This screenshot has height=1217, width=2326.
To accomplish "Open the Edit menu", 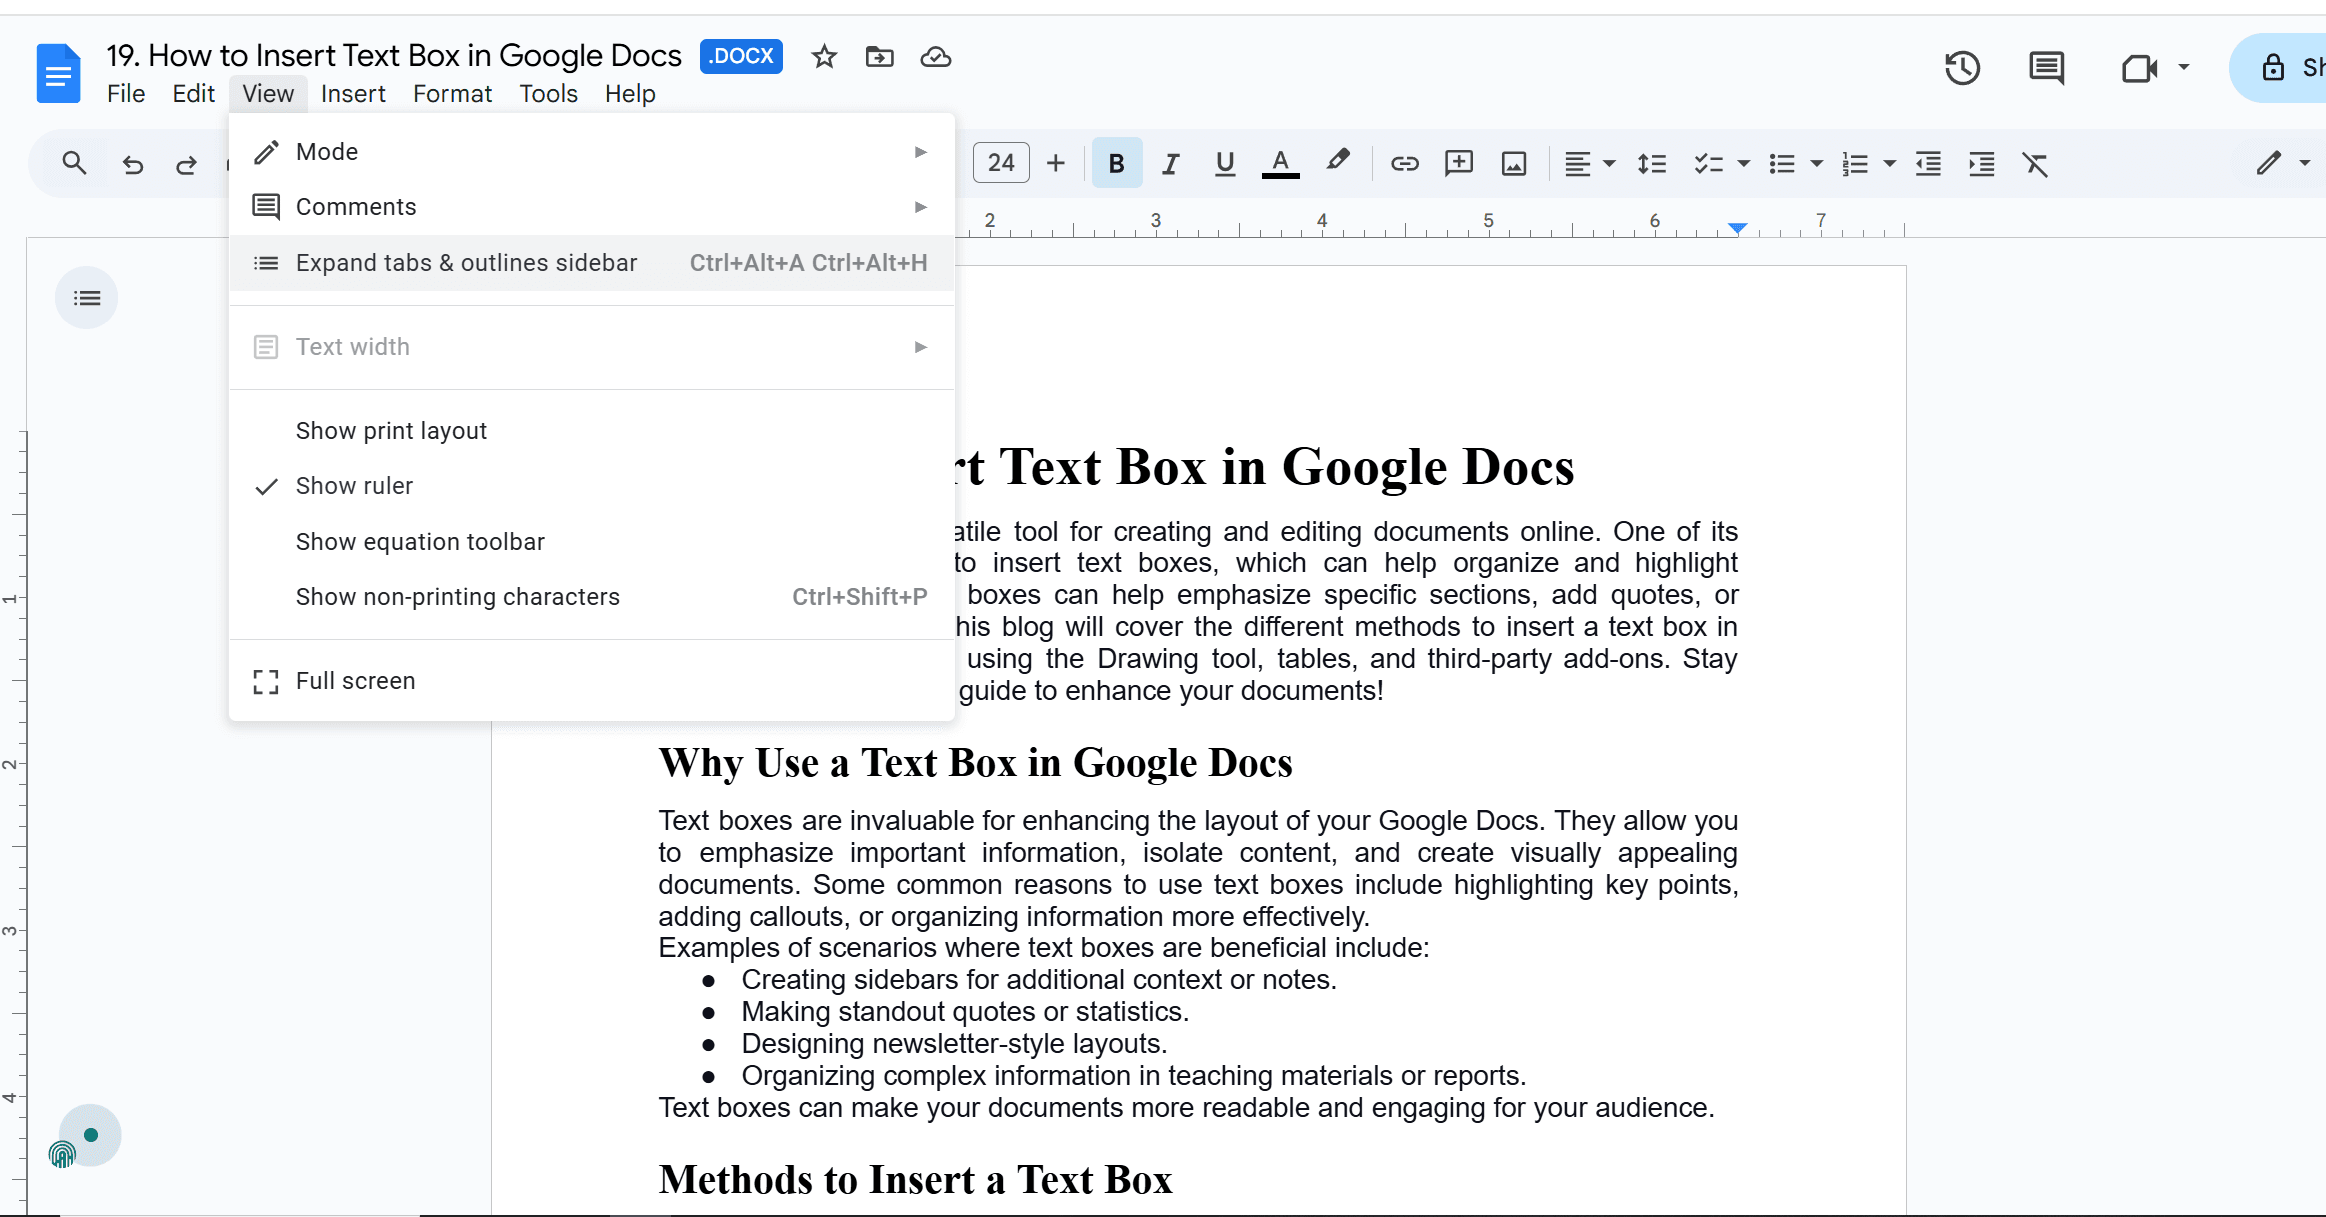I will pos(193,94).
